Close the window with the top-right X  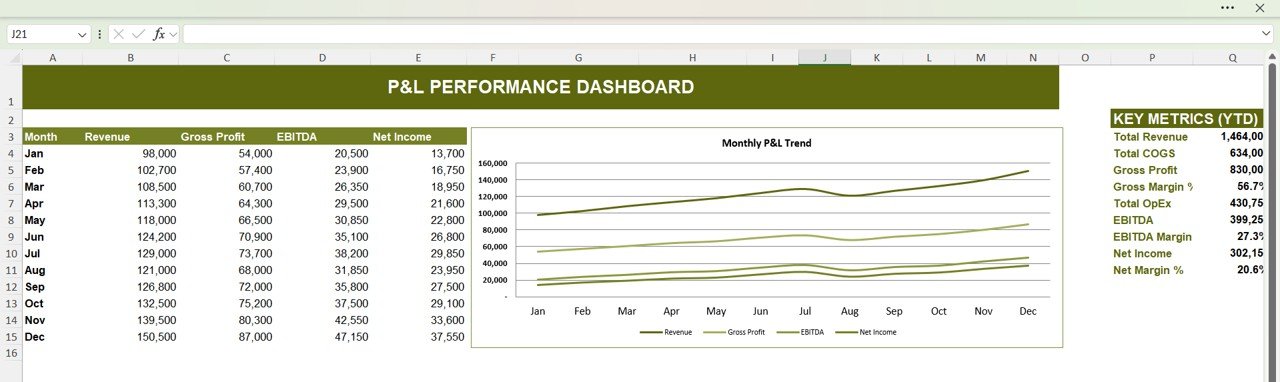pyautogui.click(x=1260, y=7)
